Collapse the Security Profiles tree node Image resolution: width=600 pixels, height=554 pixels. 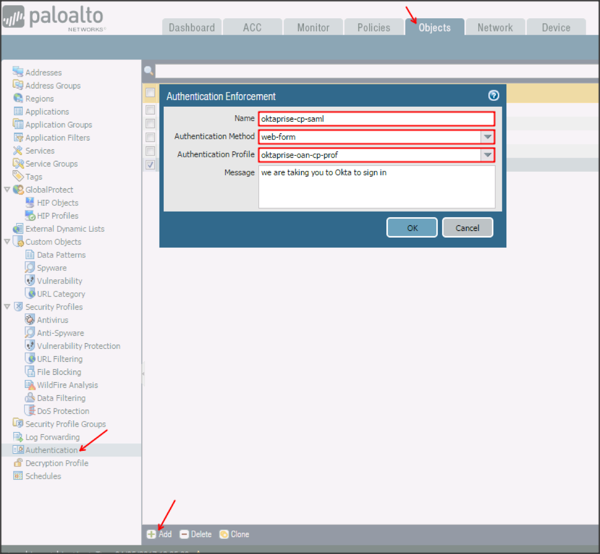coord(8,307)
